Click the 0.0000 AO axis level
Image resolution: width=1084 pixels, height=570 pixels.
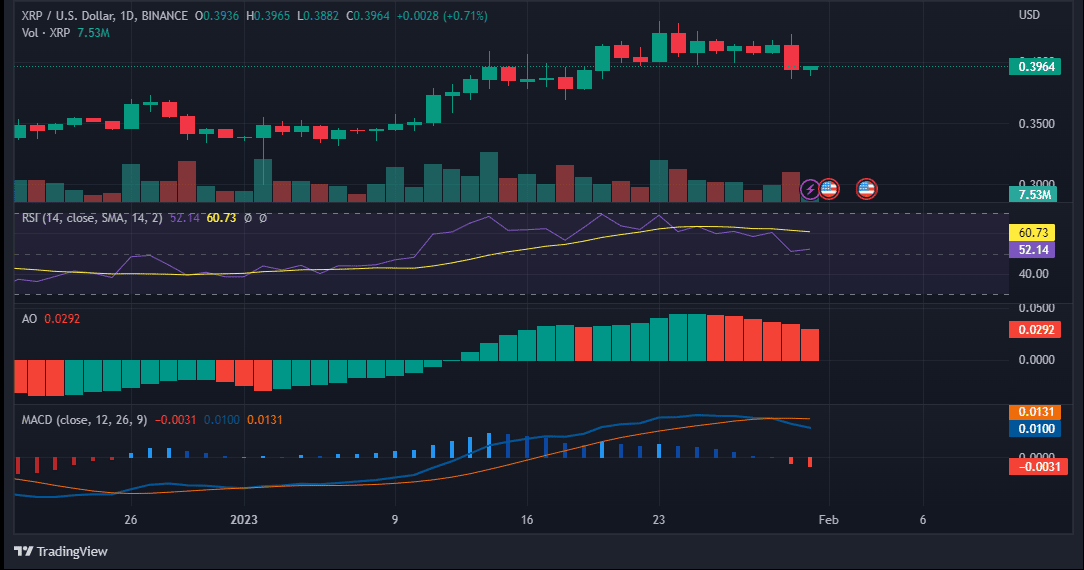1036,359
